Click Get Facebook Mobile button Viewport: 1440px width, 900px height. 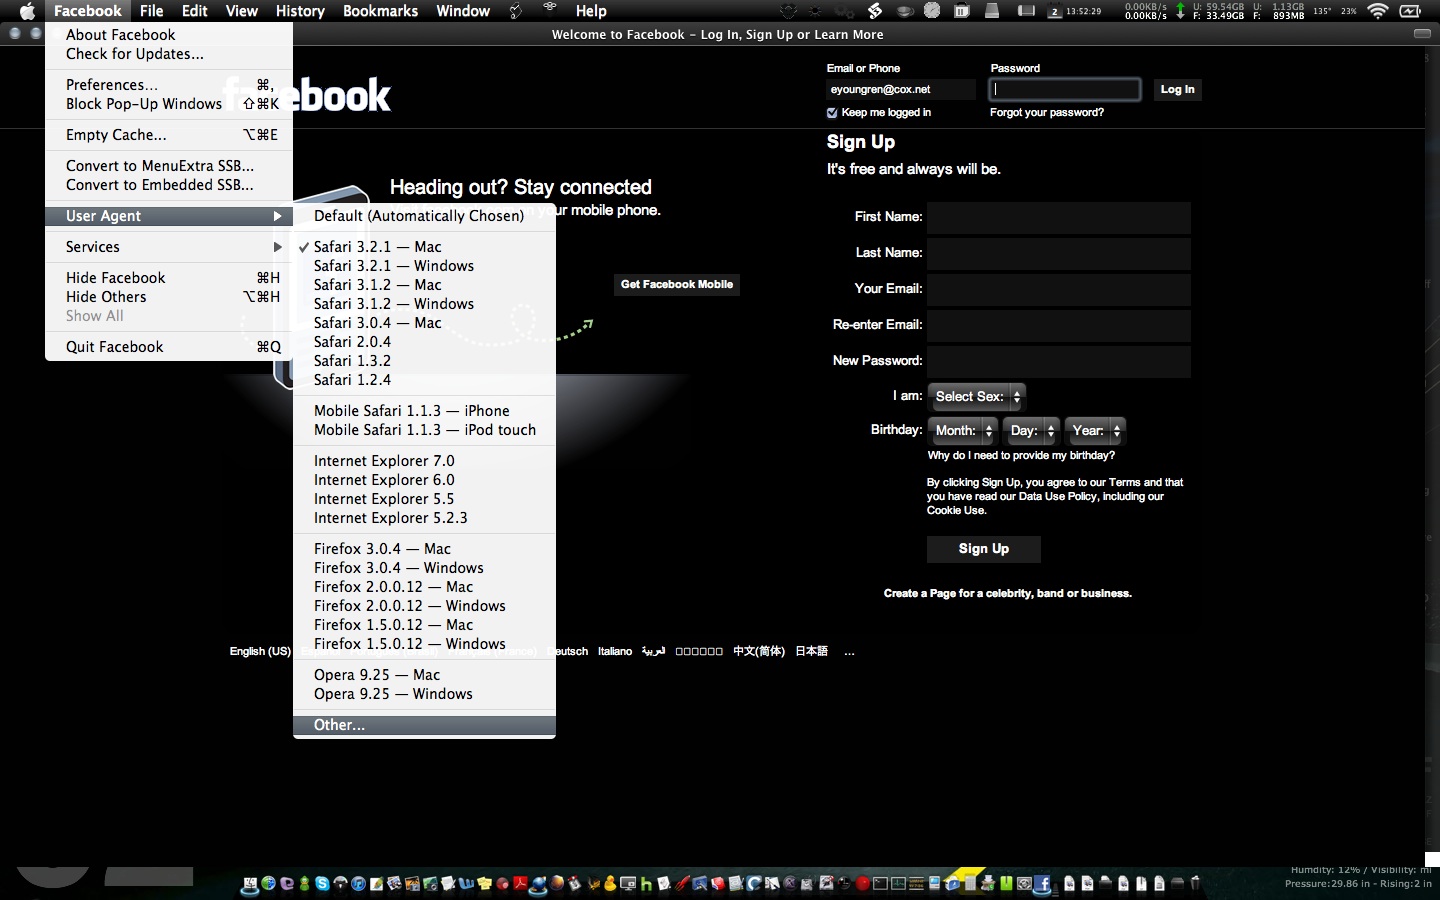click(x=677, y=285)
